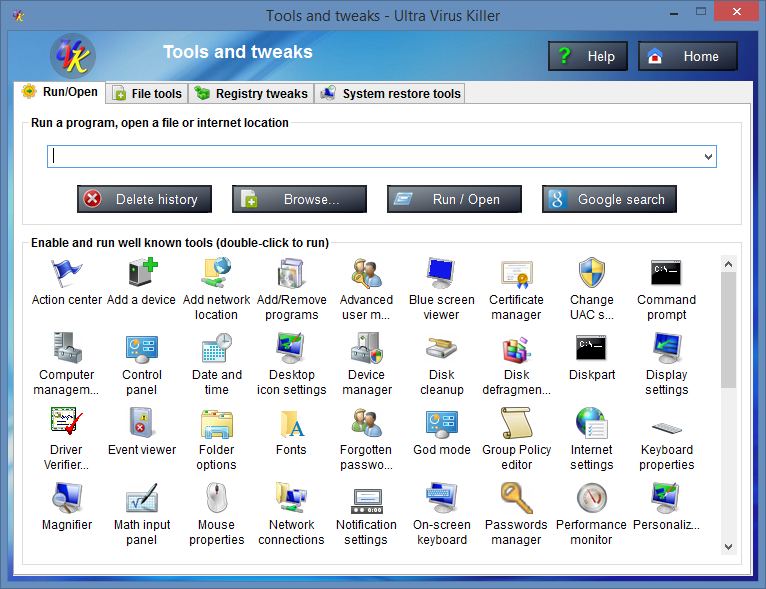
Task: Open the Registry tweaks tab
Action: click(252, 93)
